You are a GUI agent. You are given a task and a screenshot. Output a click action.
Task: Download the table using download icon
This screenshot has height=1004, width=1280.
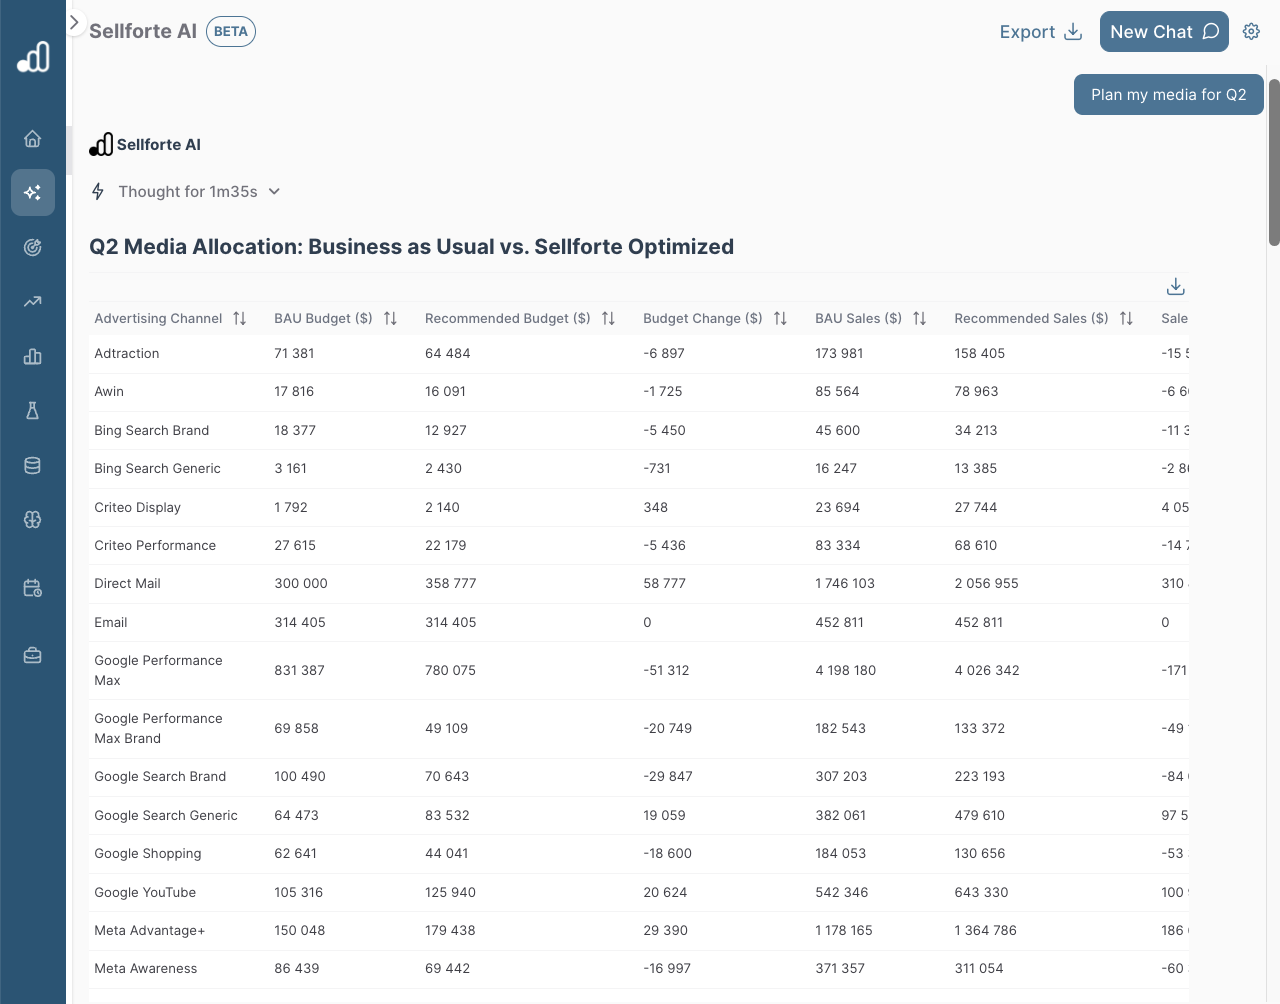[x=1176, y=287]
